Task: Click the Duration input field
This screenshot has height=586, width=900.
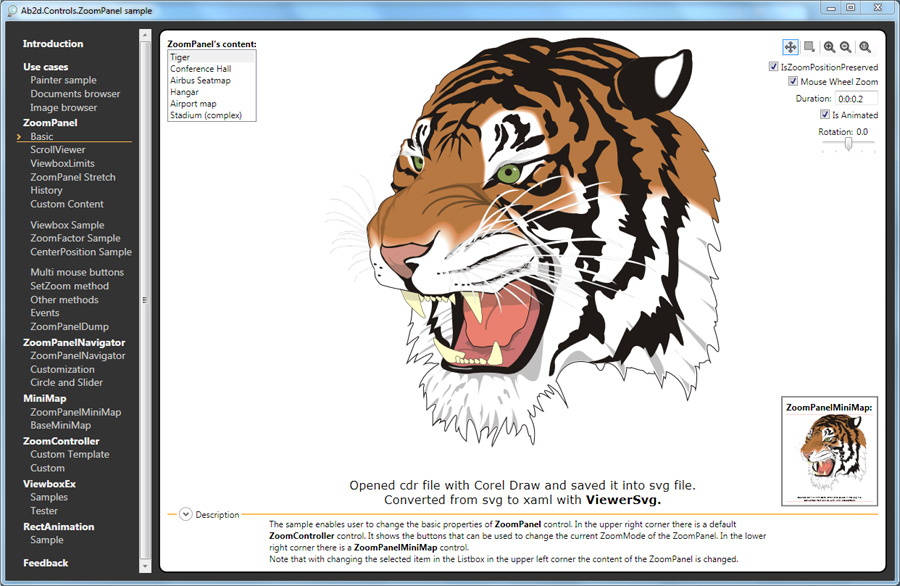Action: click(x=856, y=99)
